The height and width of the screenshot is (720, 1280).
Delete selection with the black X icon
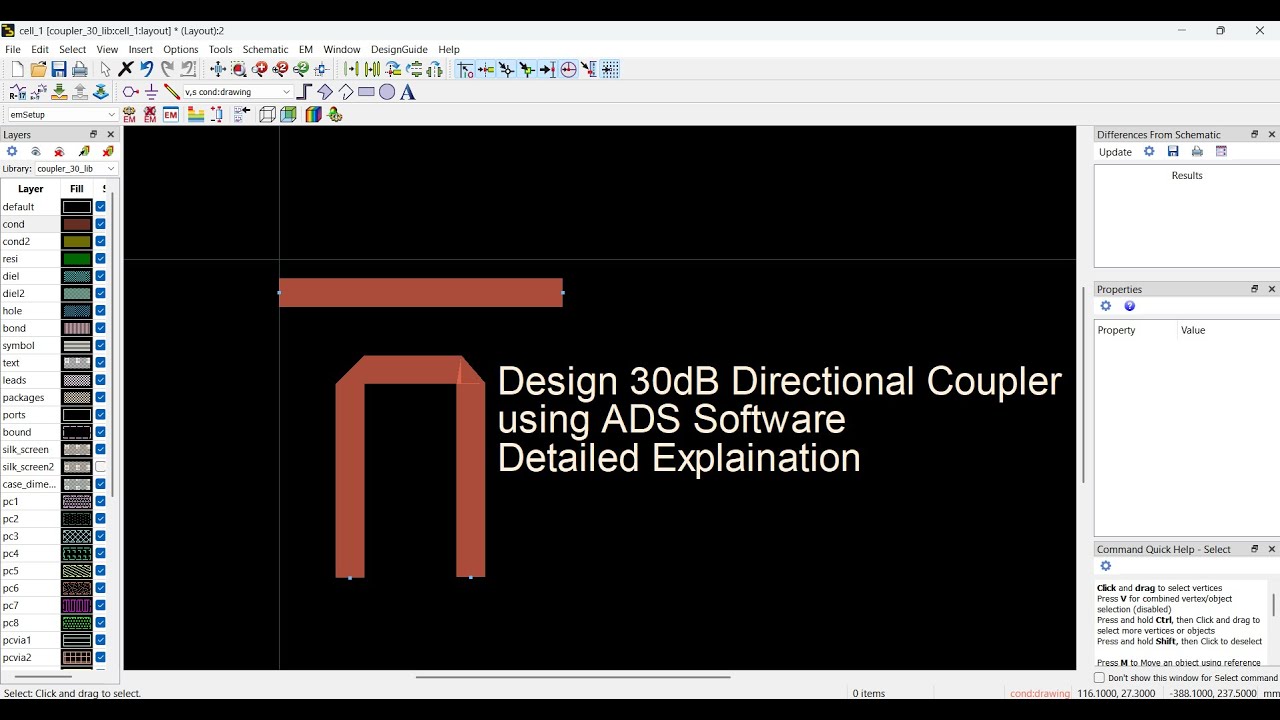click(126, 69)
